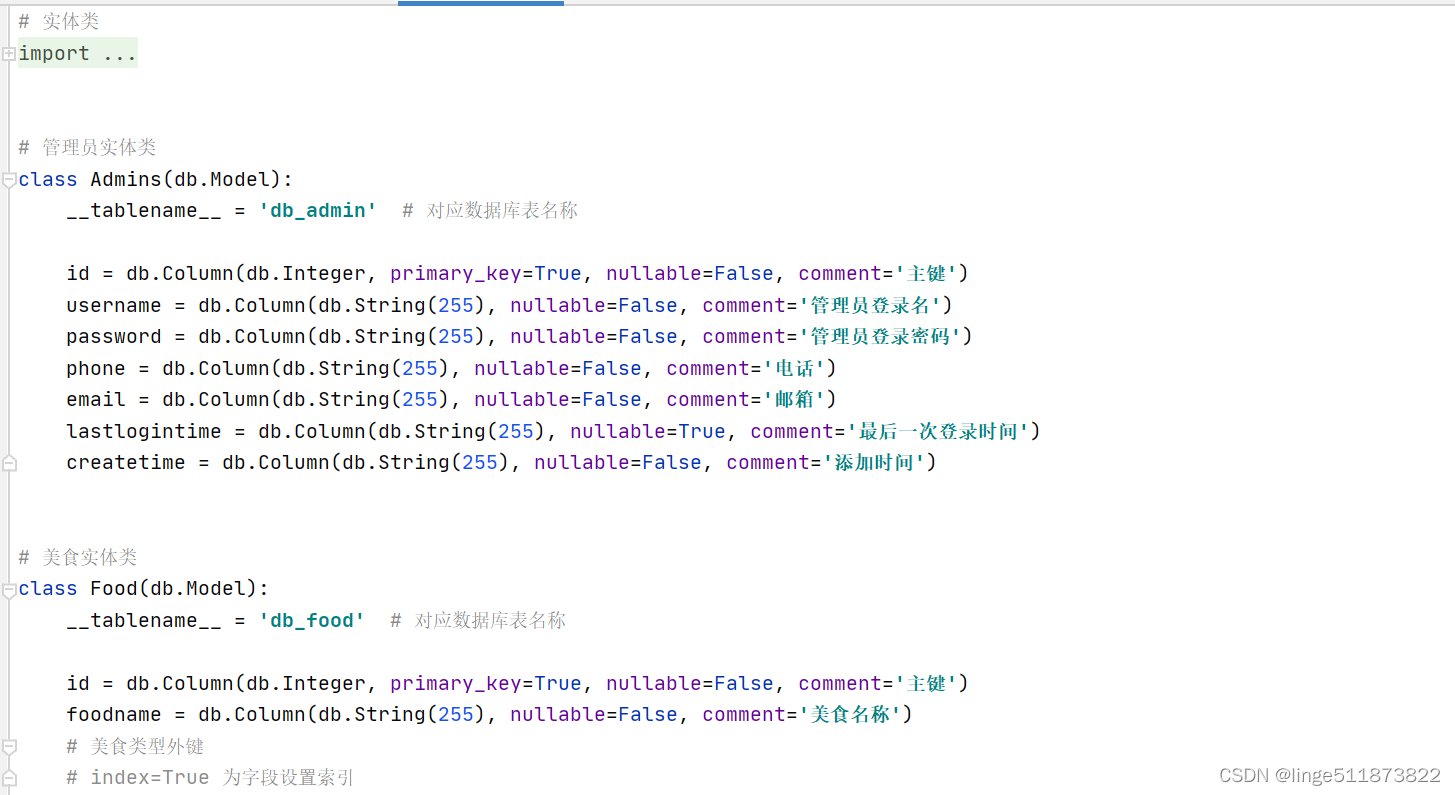Click the username column variable
Image resolution: width=1455 pixels, height=795 pixels.
[x=114, y=306]
